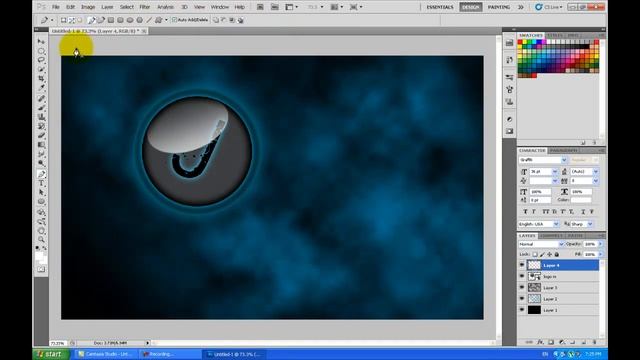Open the font family dropdown
Viewport: 640px width, 360px height.
click(564, 160)
